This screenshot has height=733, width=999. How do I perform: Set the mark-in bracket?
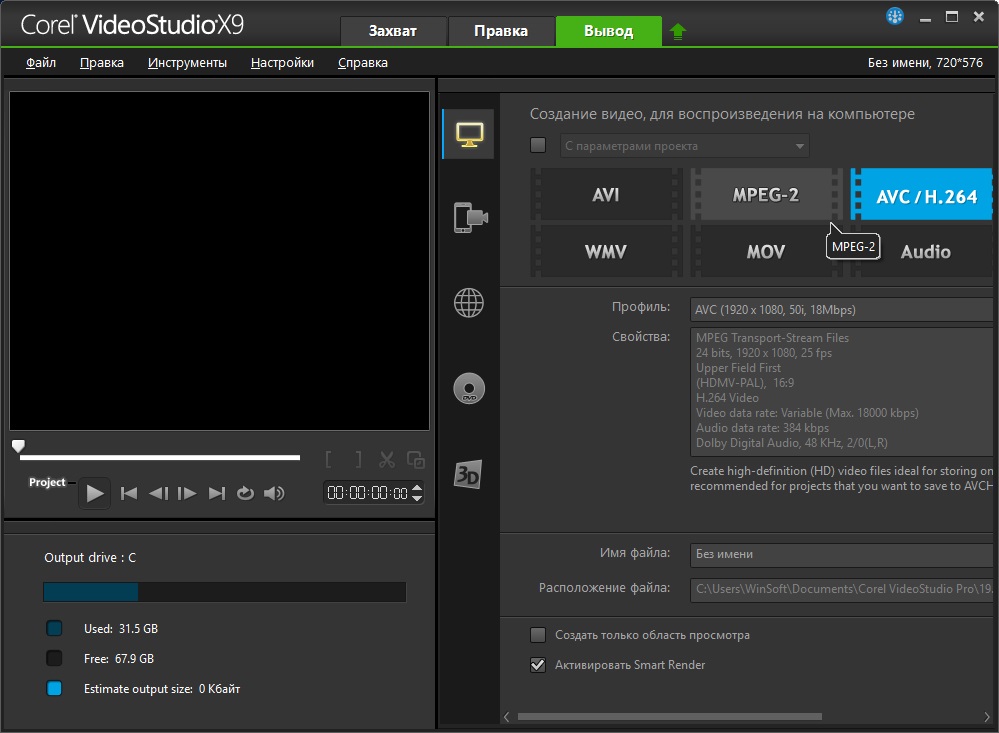[x=328, y=460]
